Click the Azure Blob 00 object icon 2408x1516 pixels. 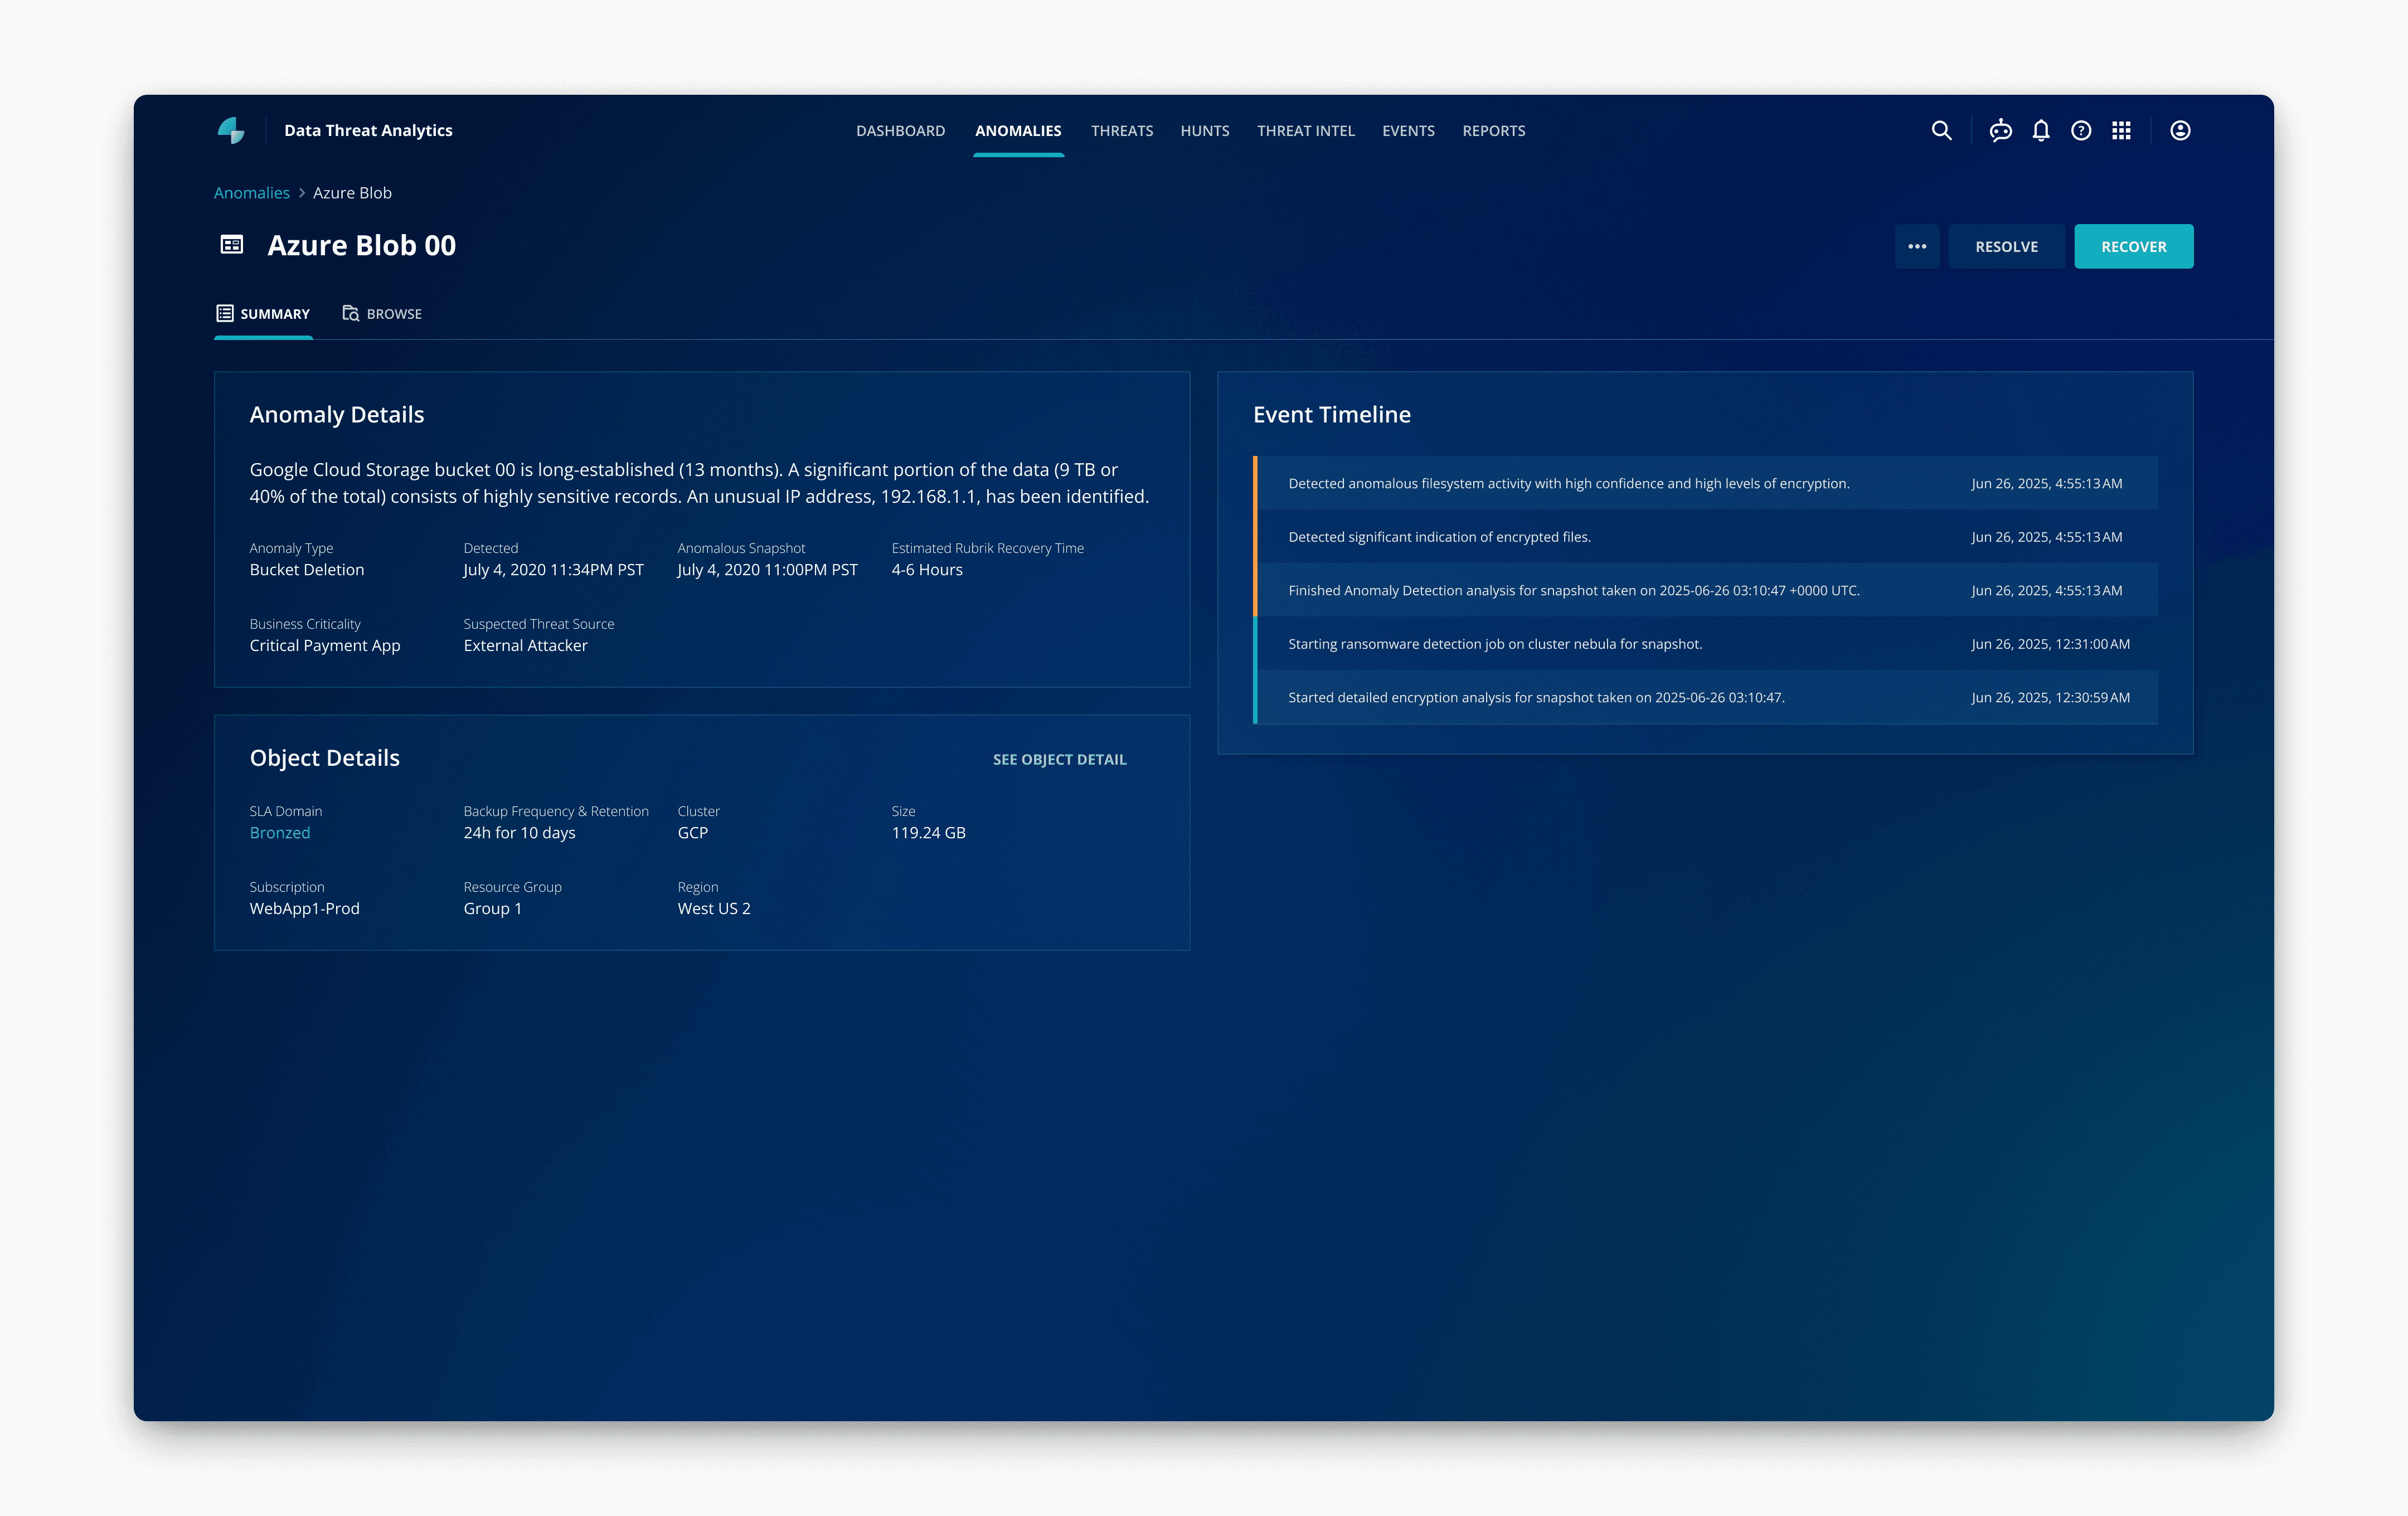click(232, 245)
